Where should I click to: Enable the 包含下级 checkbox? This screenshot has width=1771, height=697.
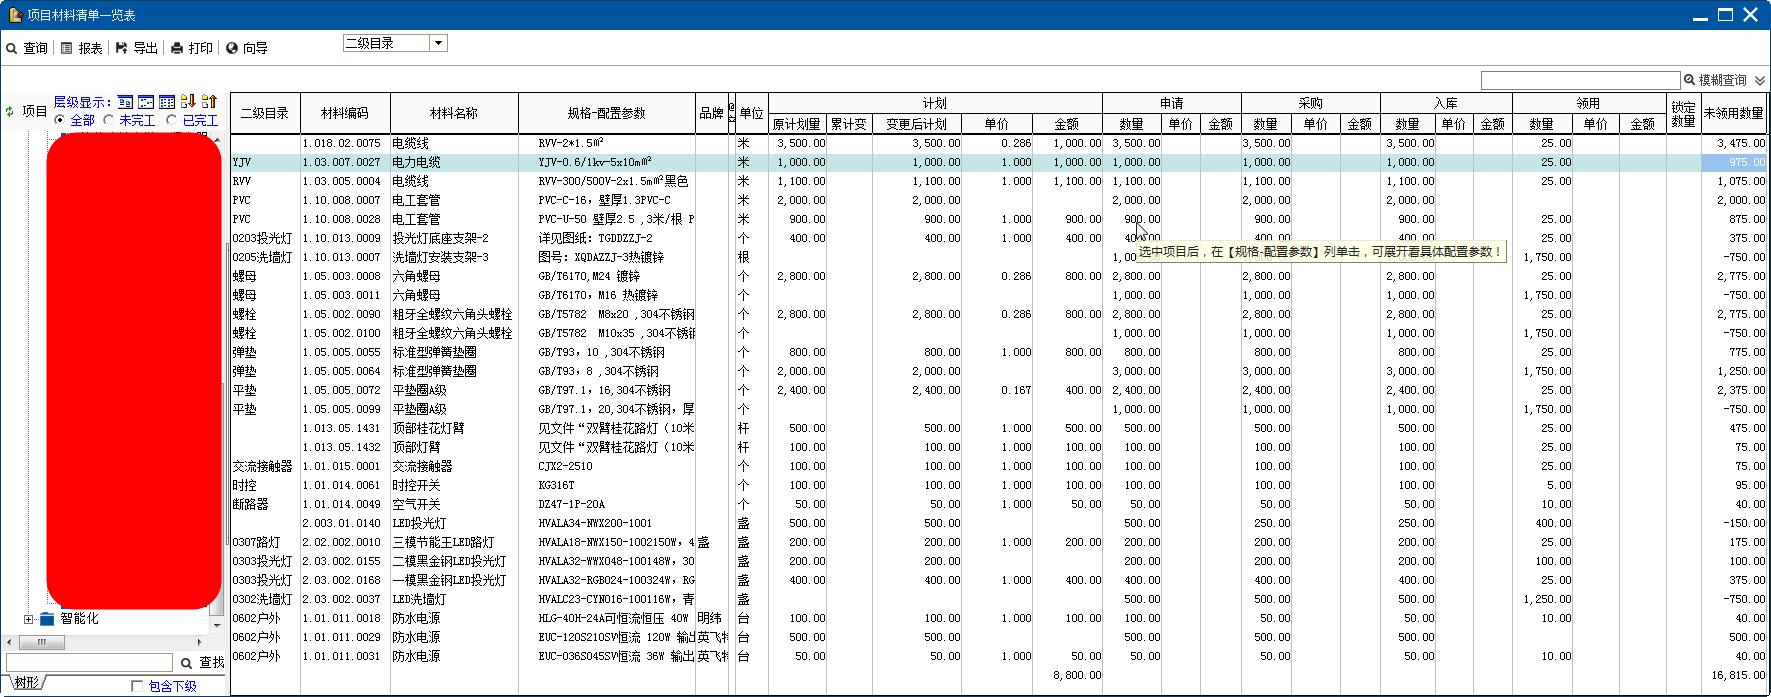[137, 686]
